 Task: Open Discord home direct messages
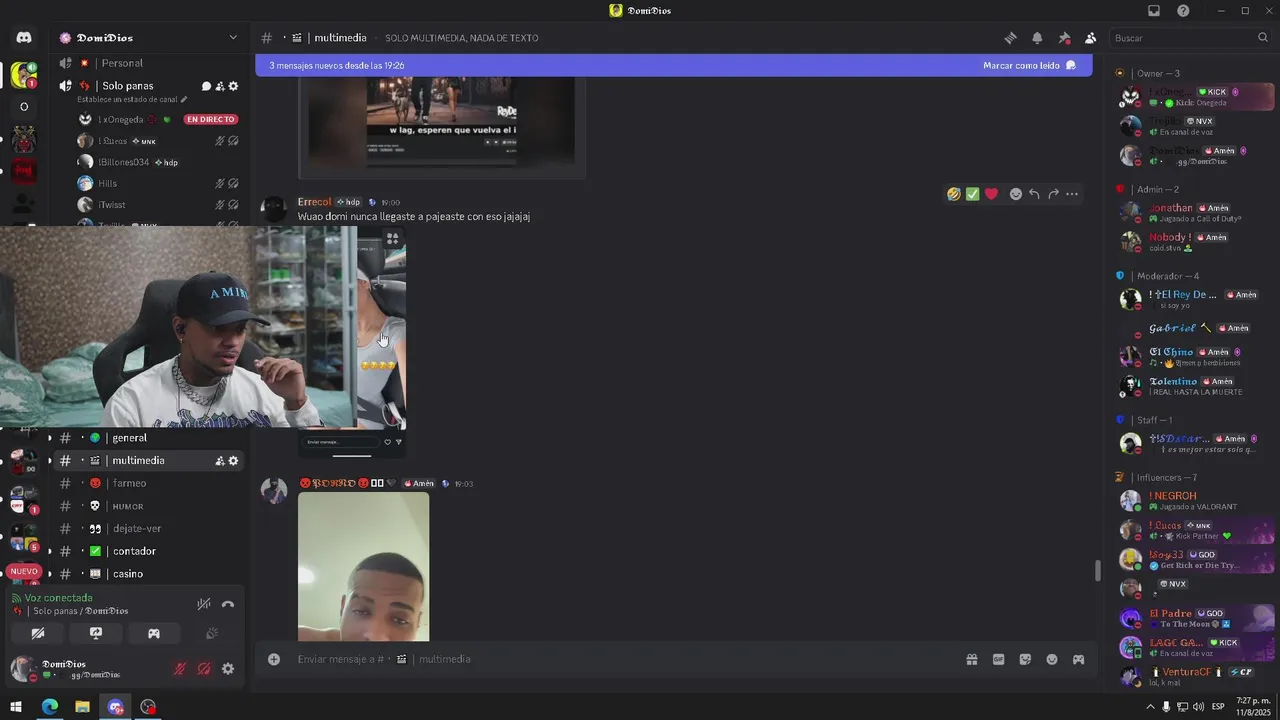24,37
